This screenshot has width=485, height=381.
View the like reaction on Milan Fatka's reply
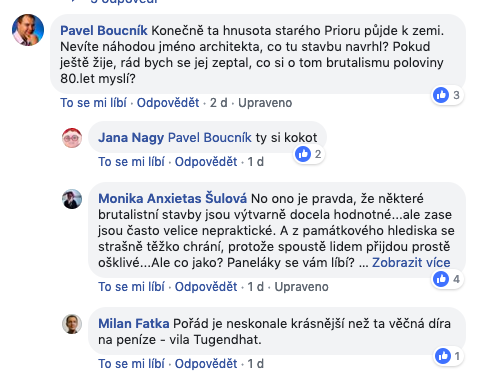[449, 356]
